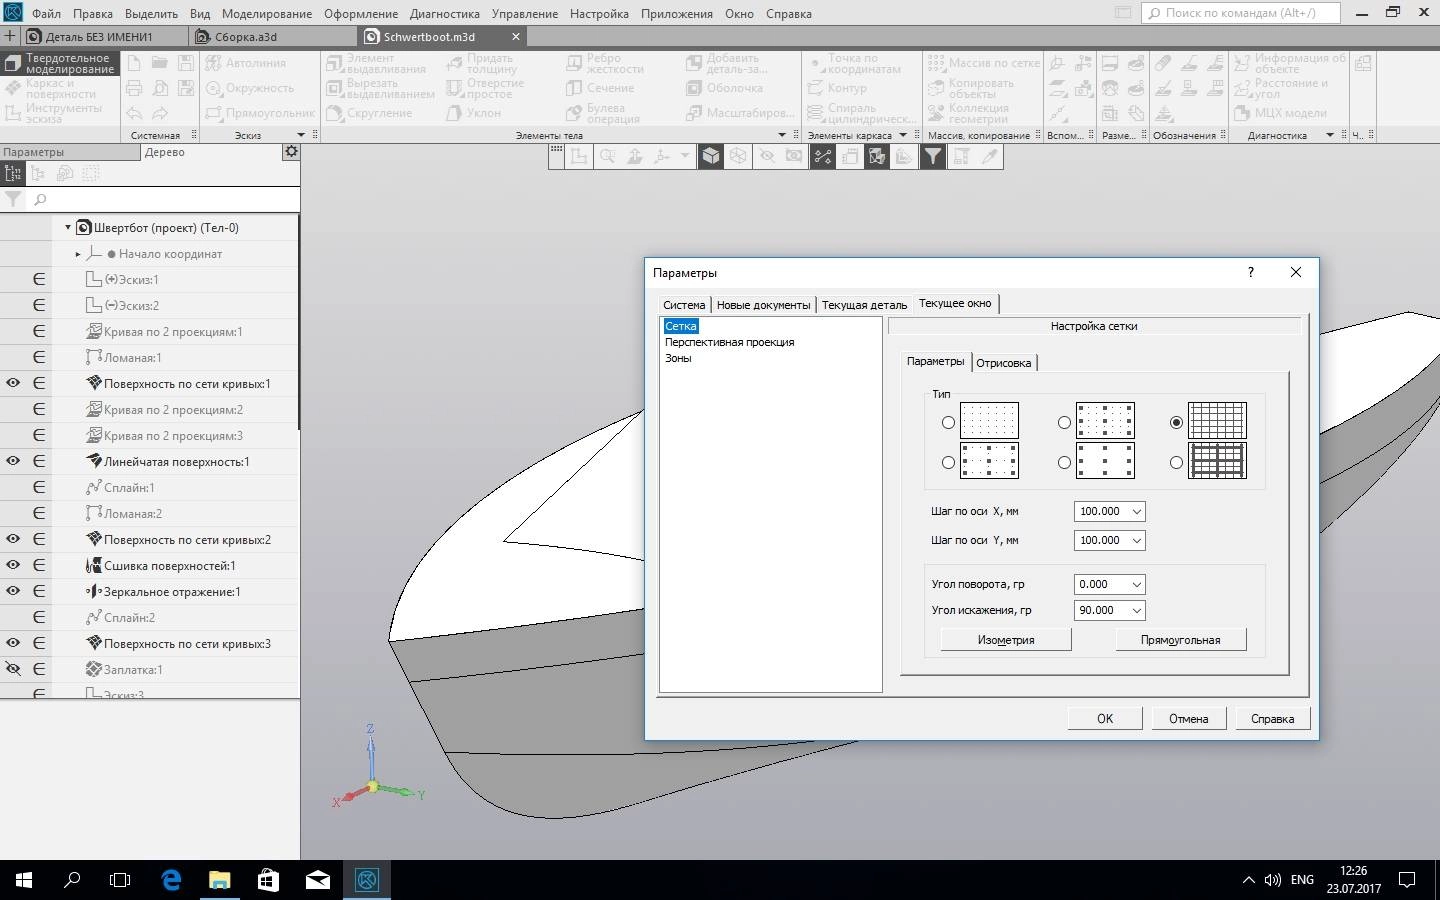Collapse the Швертбот (проект) tree root
Screen dimensions: 1440x900
tap(68, 228)
